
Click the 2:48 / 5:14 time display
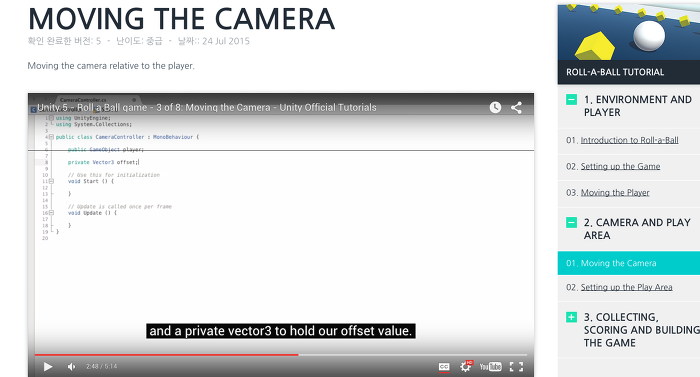tap(101, 367)
